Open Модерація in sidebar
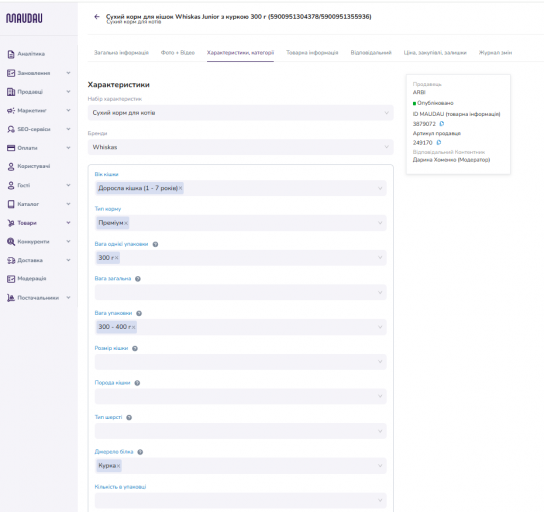544x512 pixels. coord(32,279)
